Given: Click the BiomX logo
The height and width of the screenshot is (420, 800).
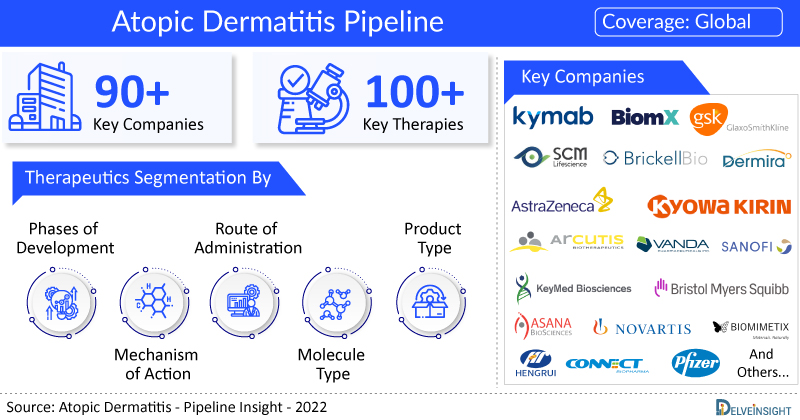Looking at the screenshot, I should coord(645,117).
